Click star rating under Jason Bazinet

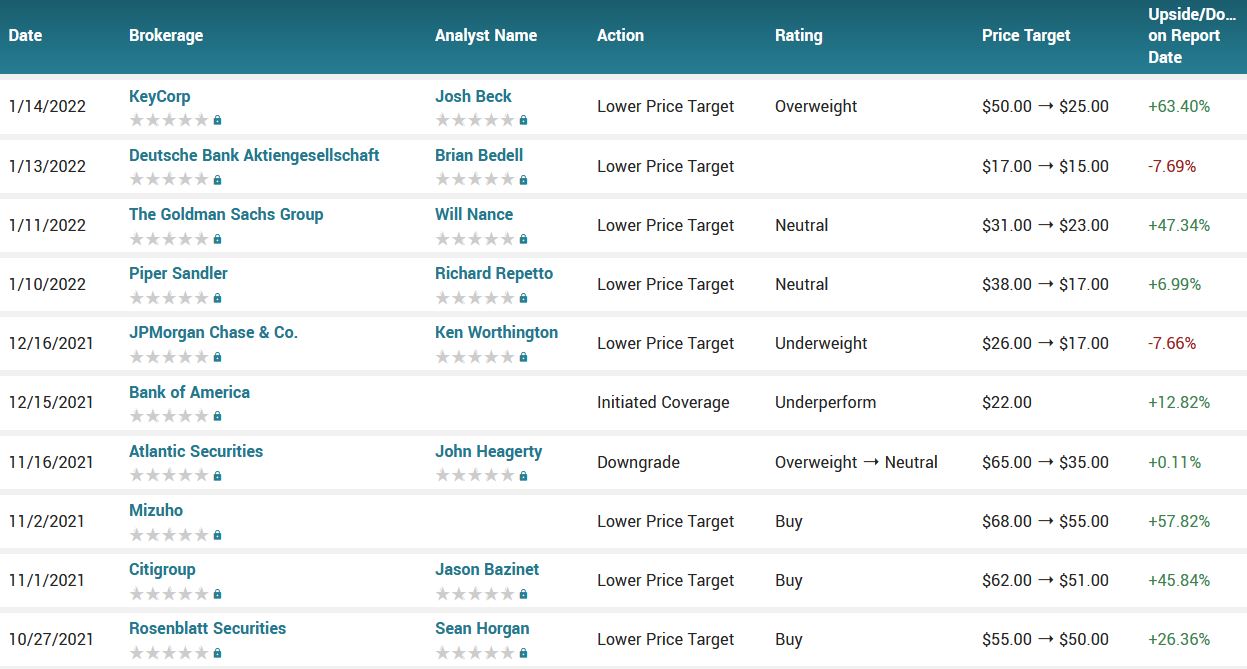tap(475, 594)
